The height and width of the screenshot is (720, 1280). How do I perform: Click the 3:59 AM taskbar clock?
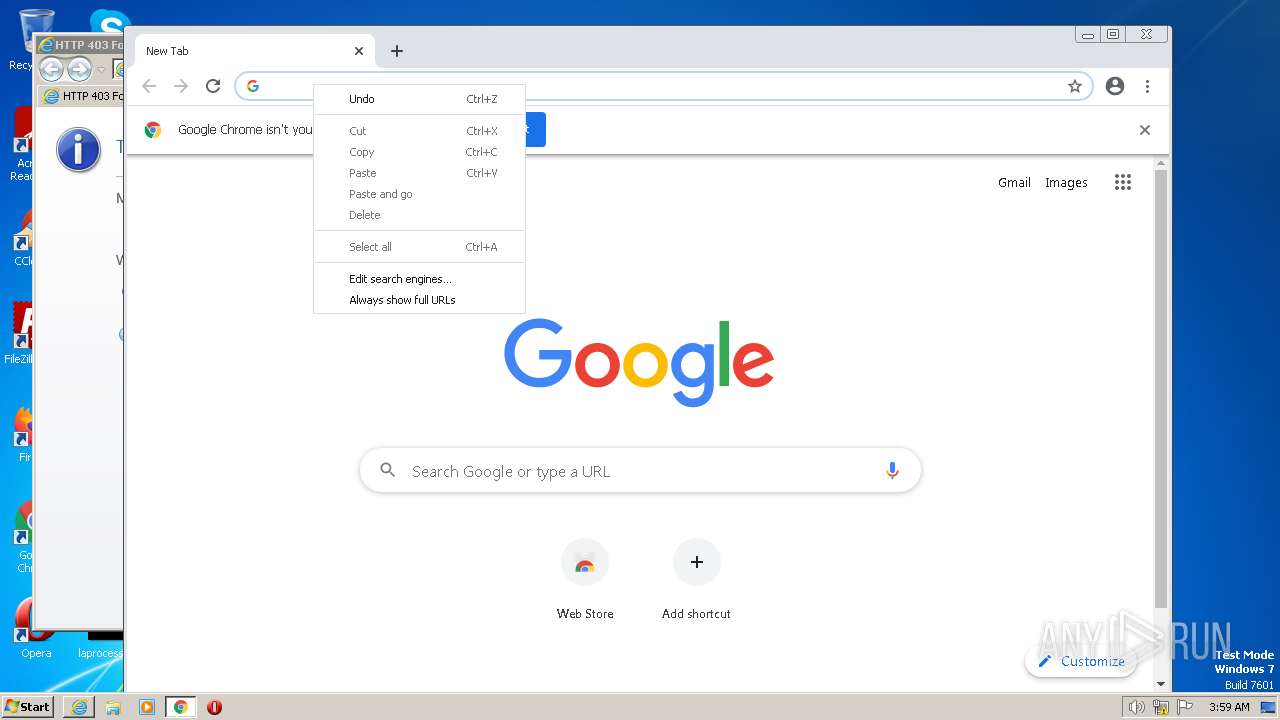click(x=1229, y=707)
